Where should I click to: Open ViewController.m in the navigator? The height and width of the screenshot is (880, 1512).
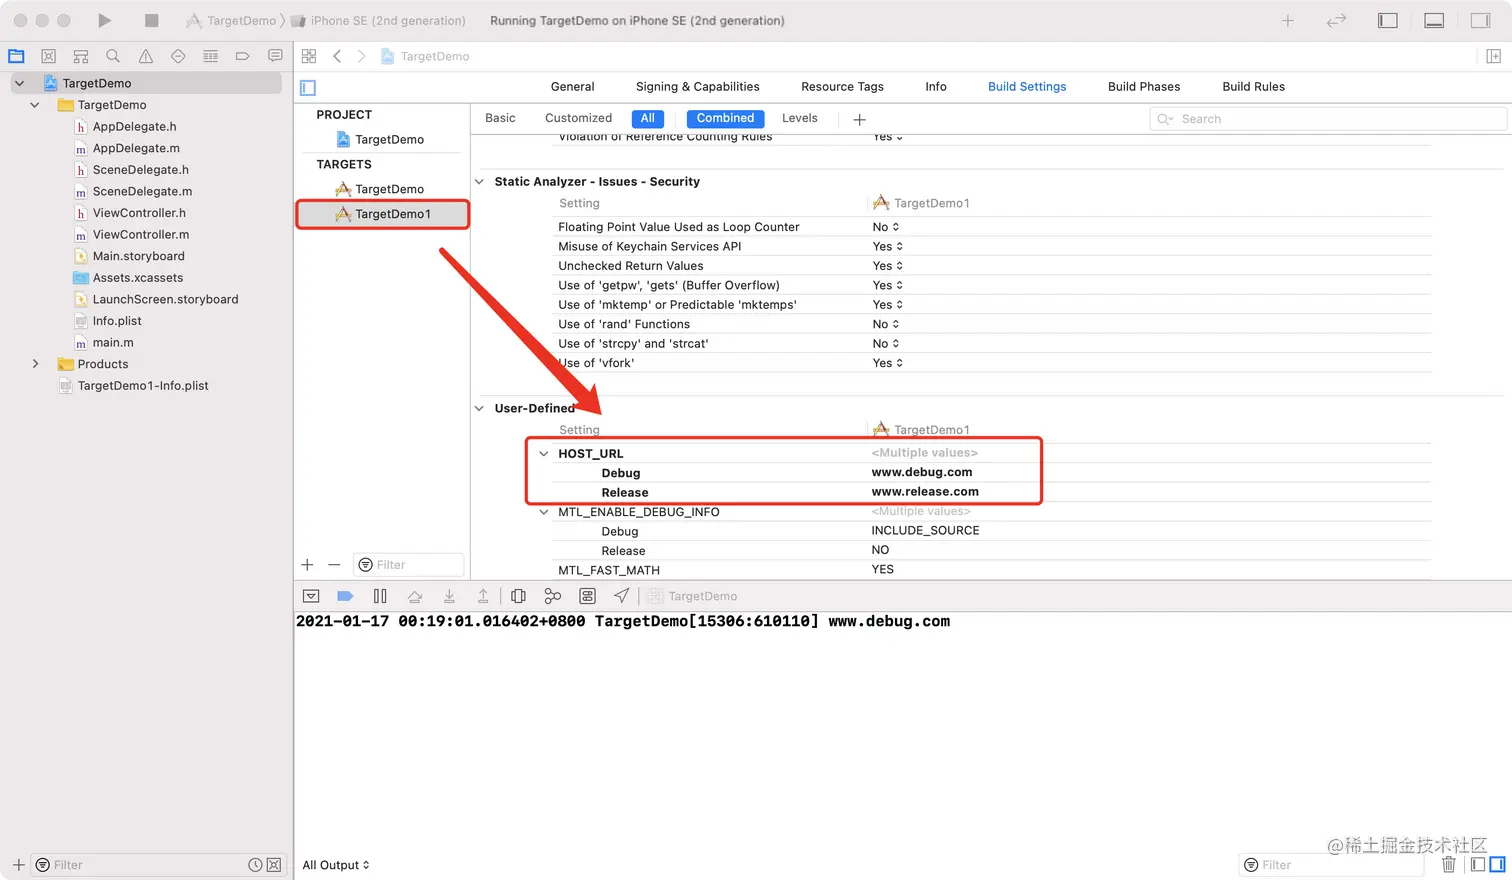(x=141, y=235)
